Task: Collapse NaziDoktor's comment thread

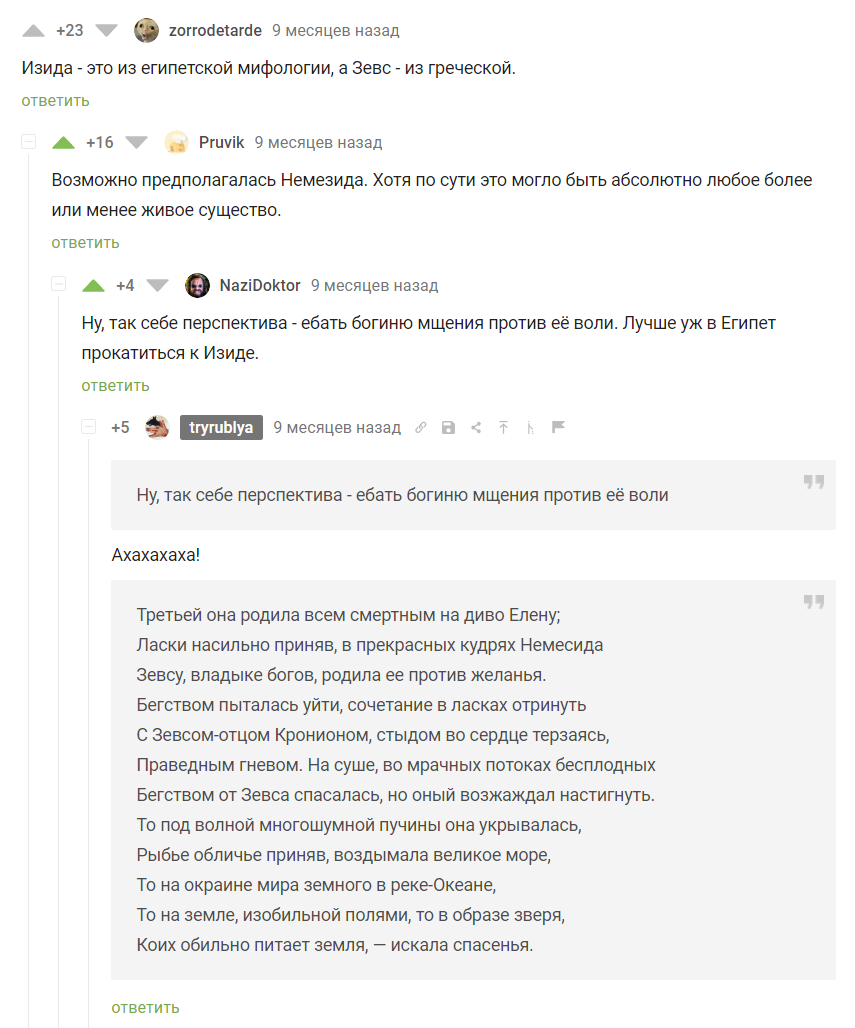Action: 59,285
